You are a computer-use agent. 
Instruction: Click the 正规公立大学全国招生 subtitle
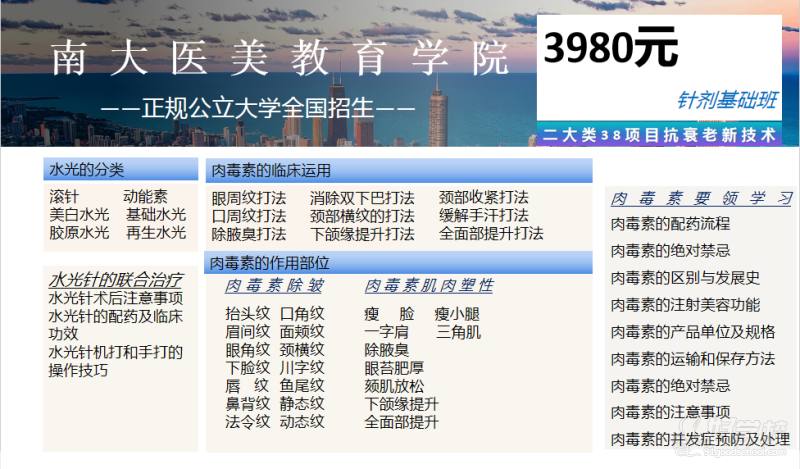pos(258,108)
